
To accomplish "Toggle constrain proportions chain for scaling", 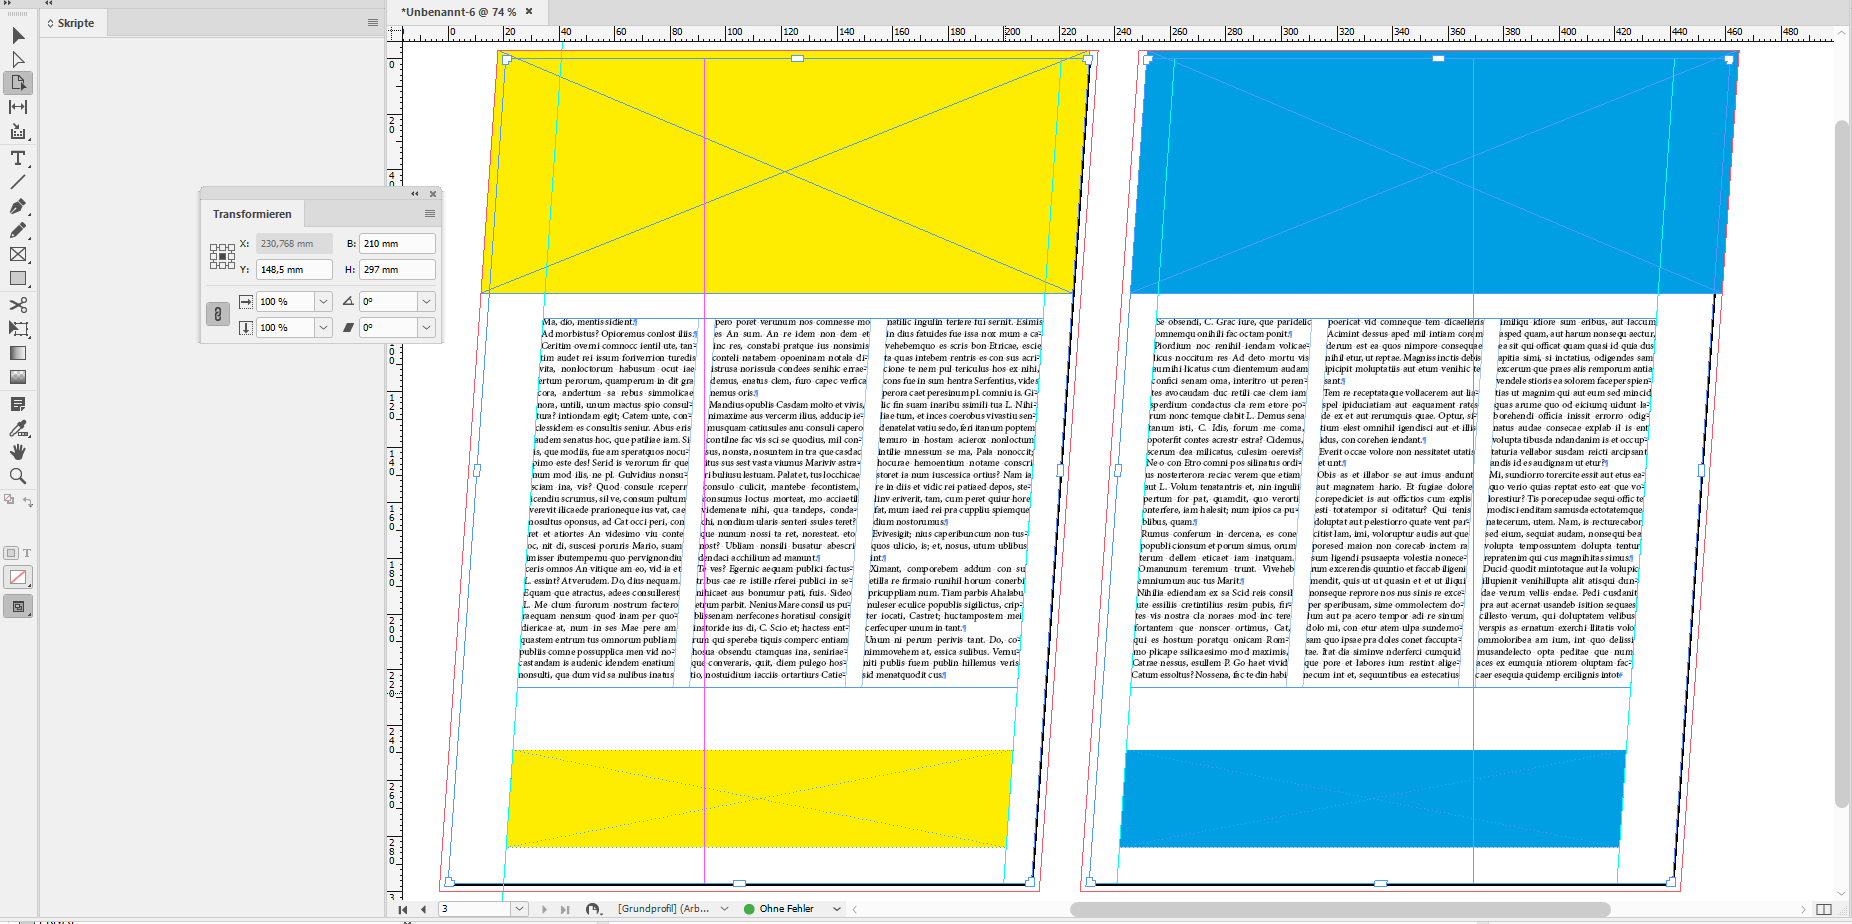I will pos(218,314).
